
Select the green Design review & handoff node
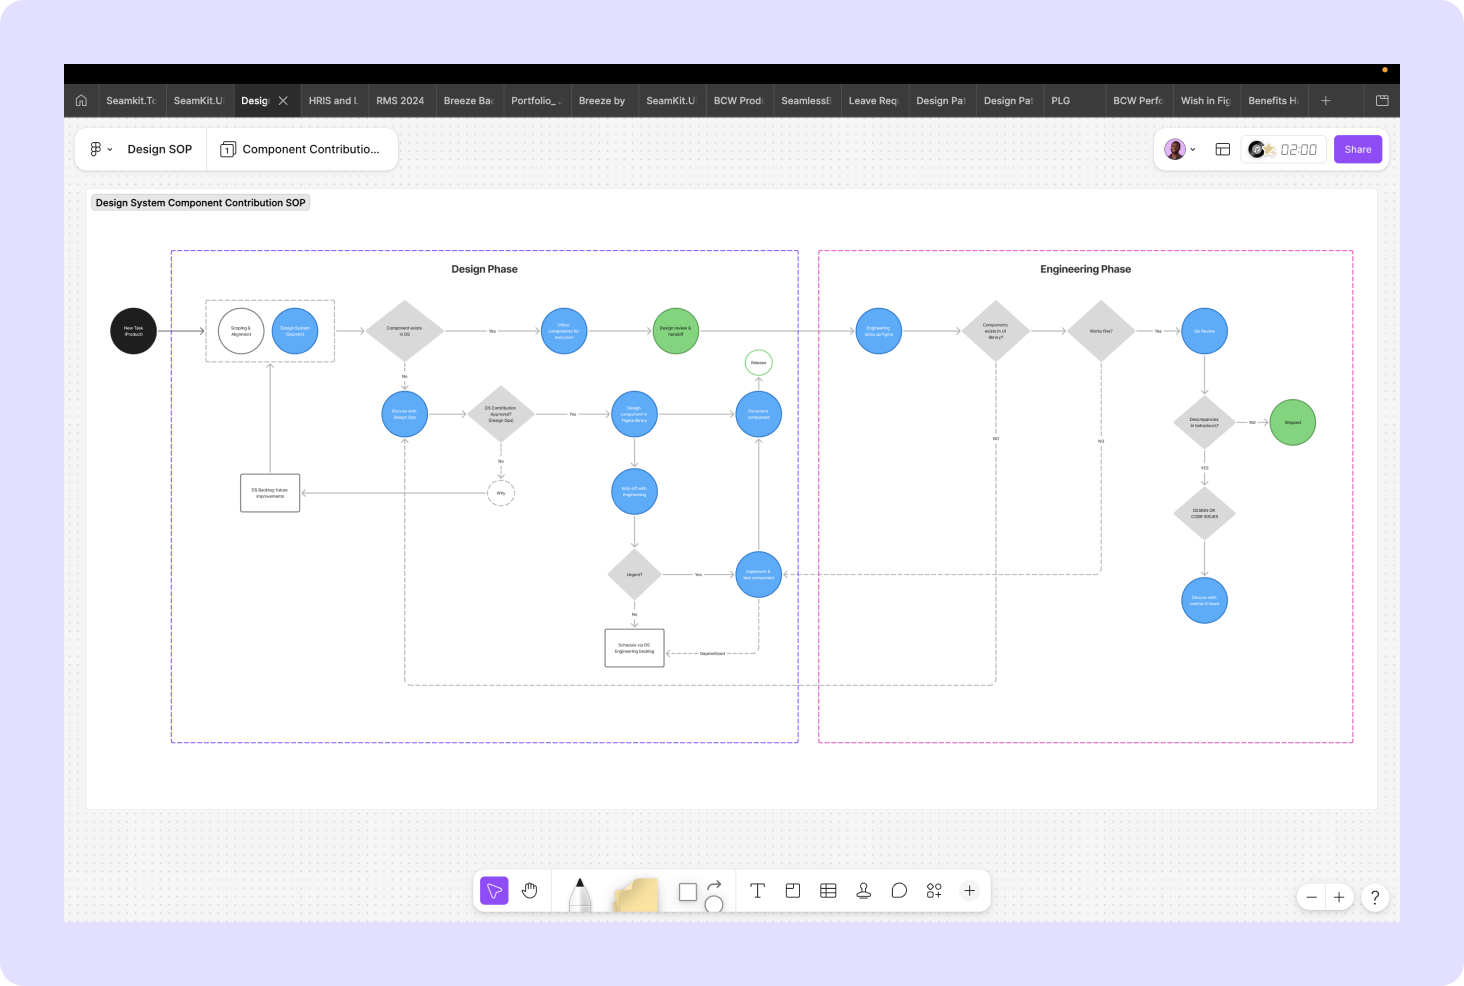click(x=675, y=331)
